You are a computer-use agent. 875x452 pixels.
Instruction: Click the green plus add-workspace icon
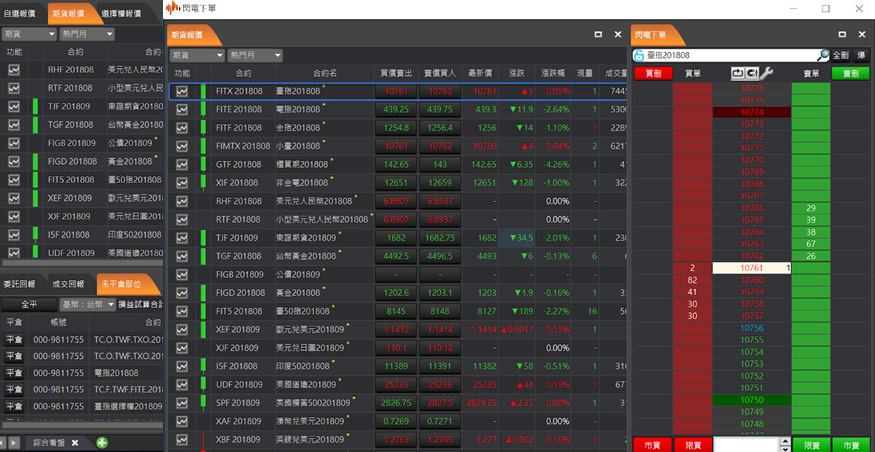[102, 442]
